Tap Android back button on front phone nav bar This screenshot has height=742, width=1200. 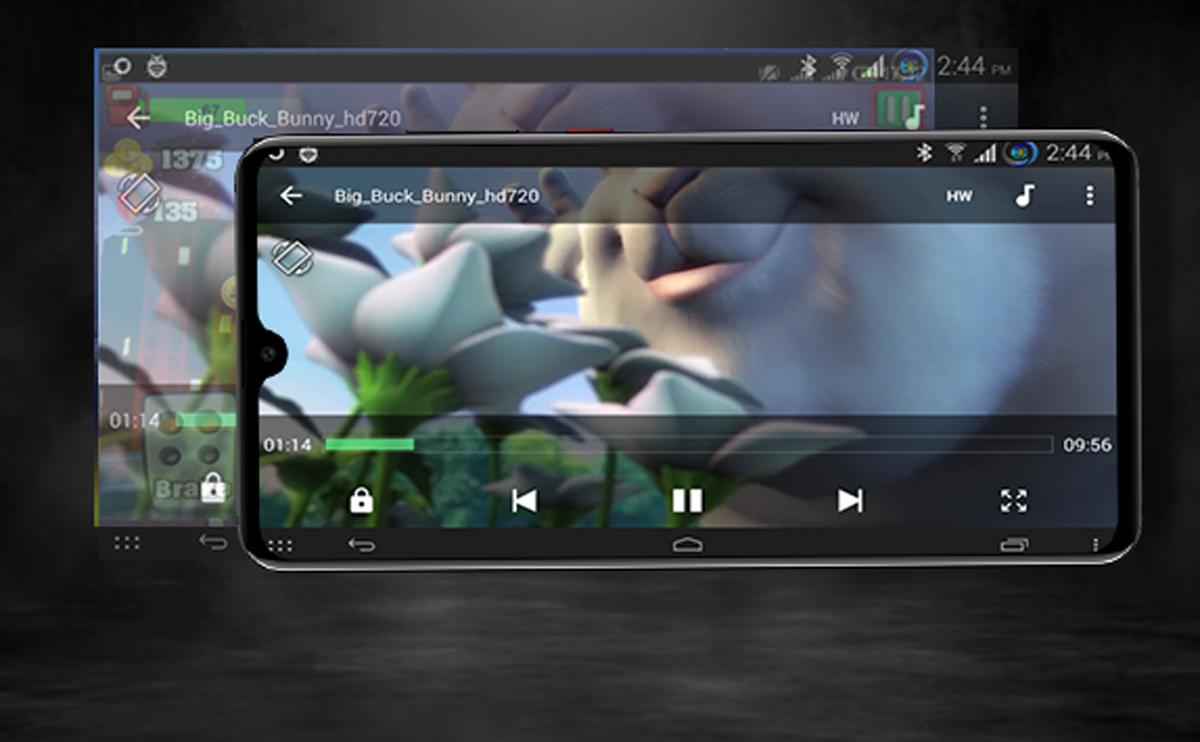pyautogui.click(x=361, y=545)
